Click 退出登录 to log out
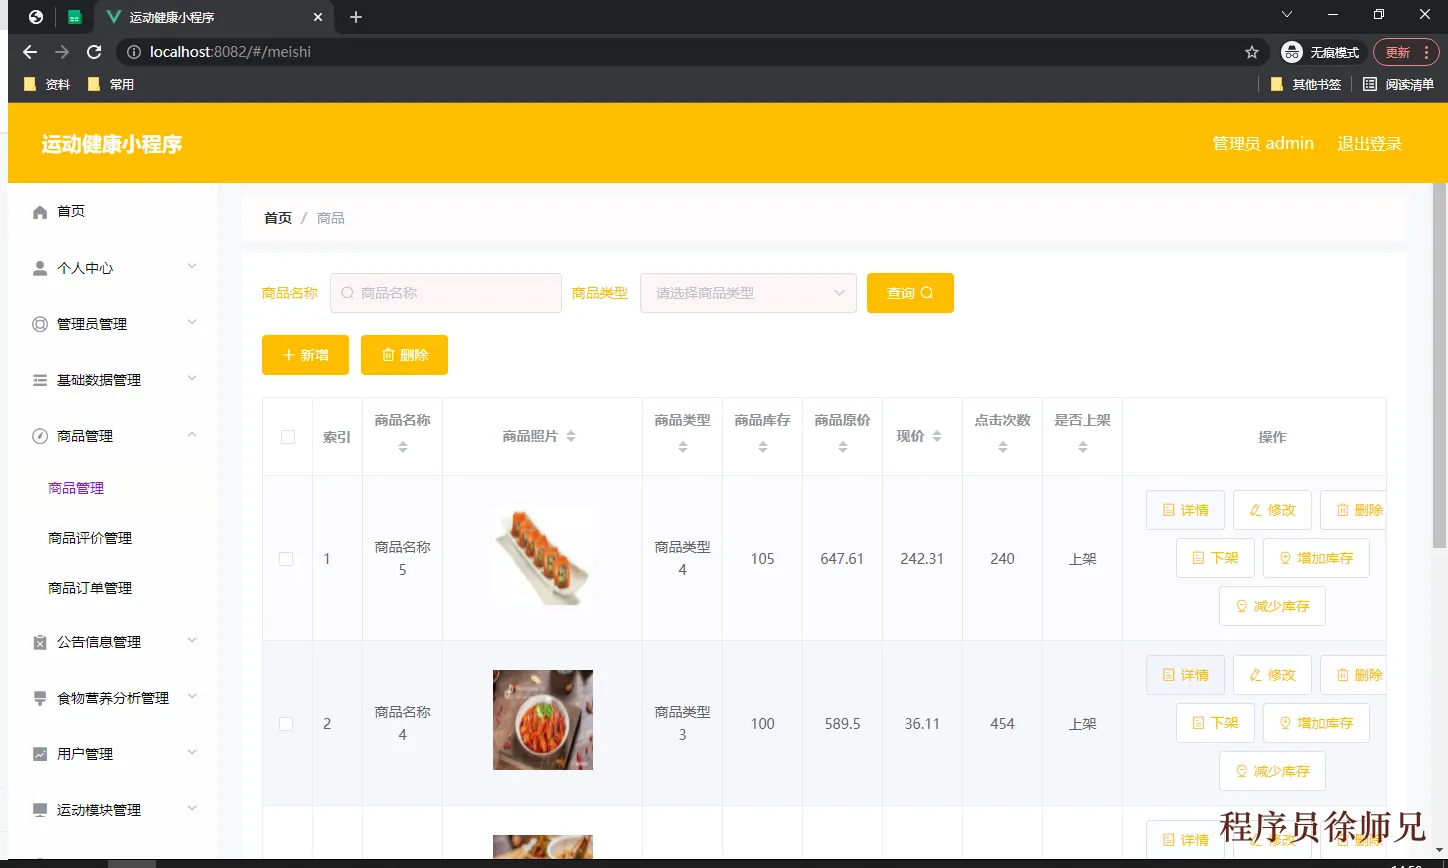This screenshot has width=1448, height=868. 1370,144
